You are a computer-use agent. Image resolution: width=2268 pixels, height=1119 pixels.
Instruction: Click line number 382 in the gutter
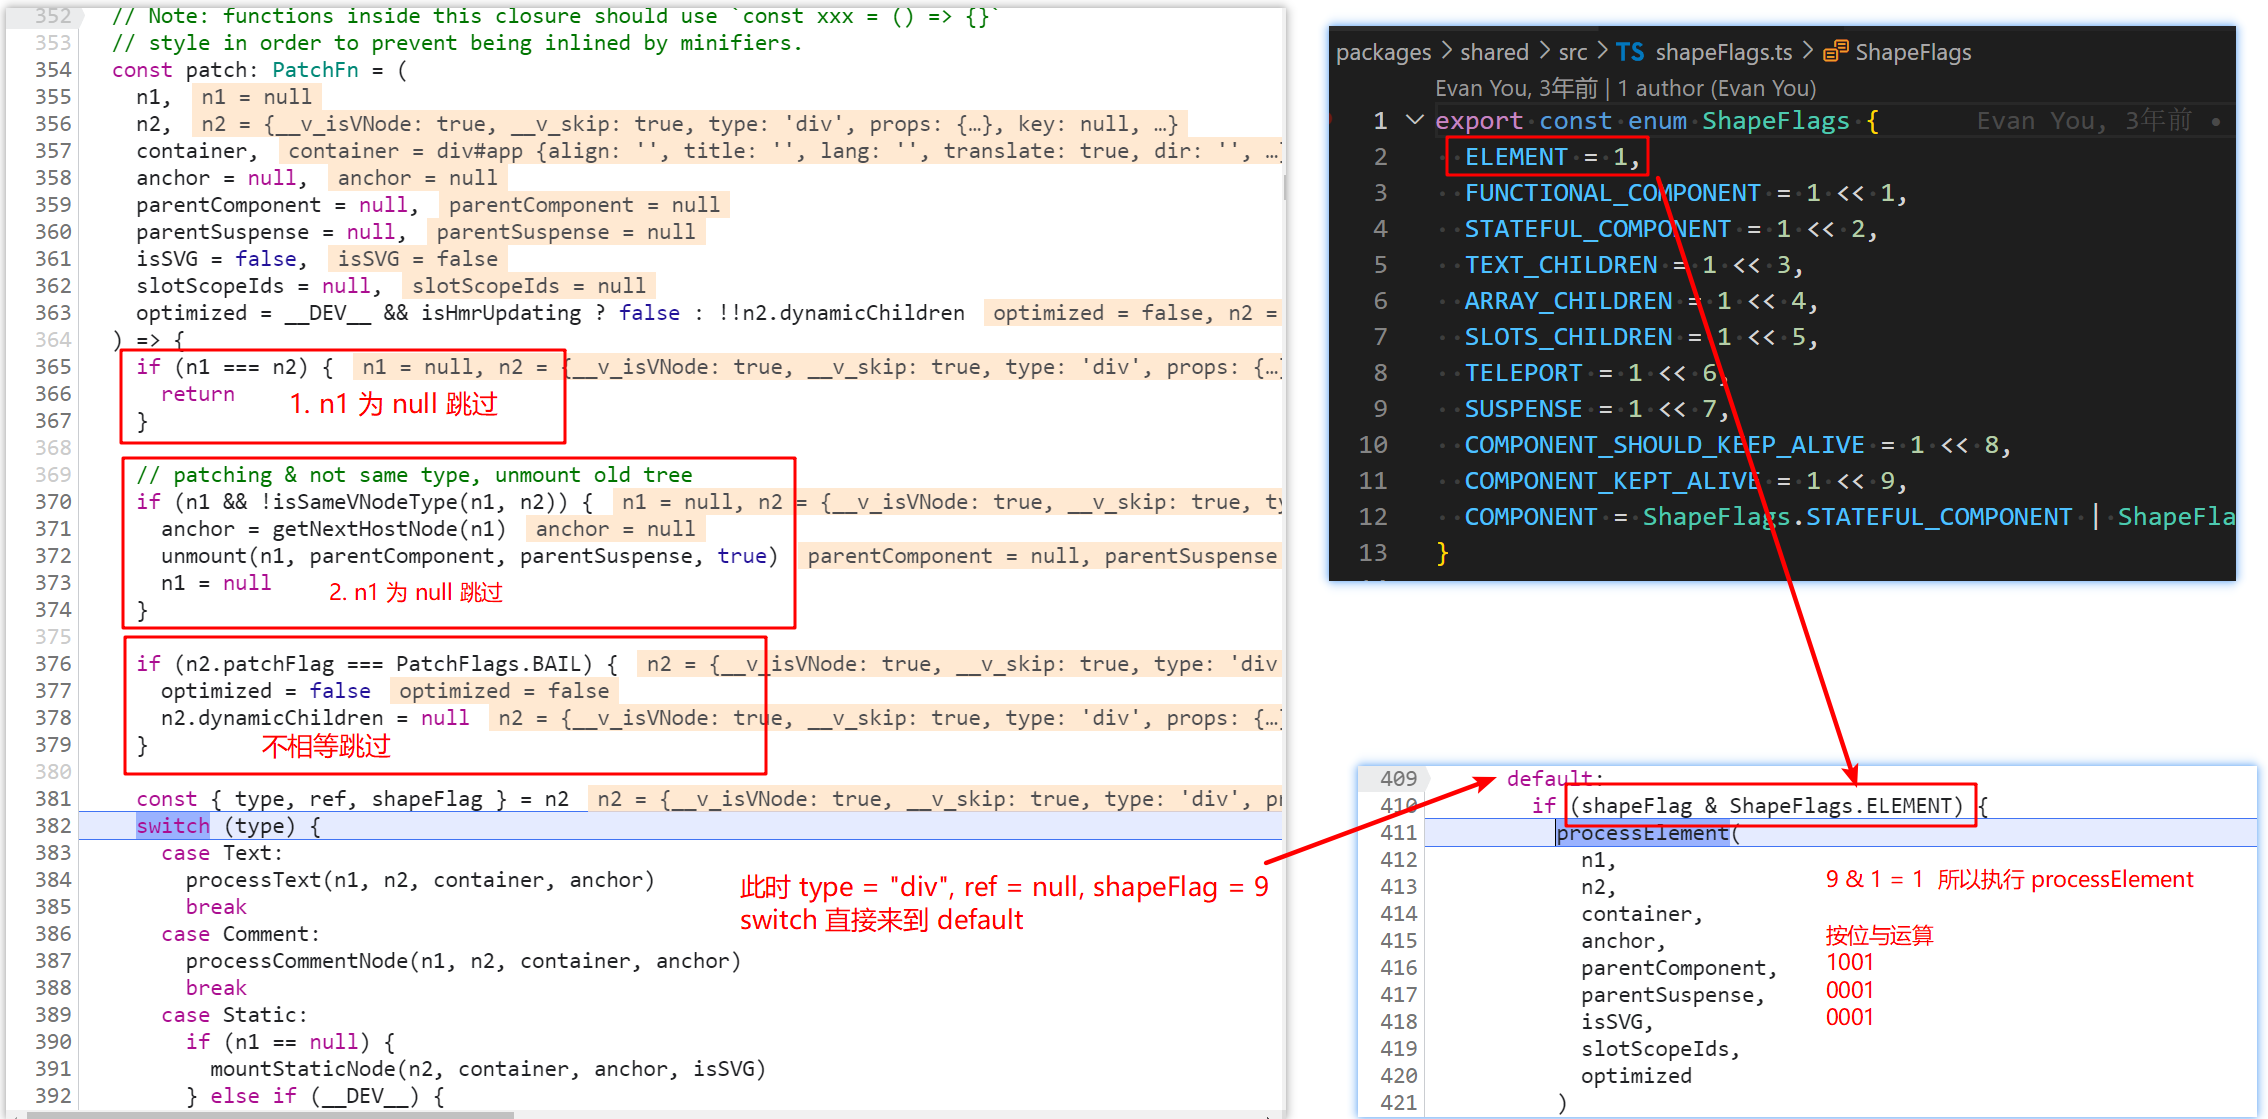coord(53,826)
